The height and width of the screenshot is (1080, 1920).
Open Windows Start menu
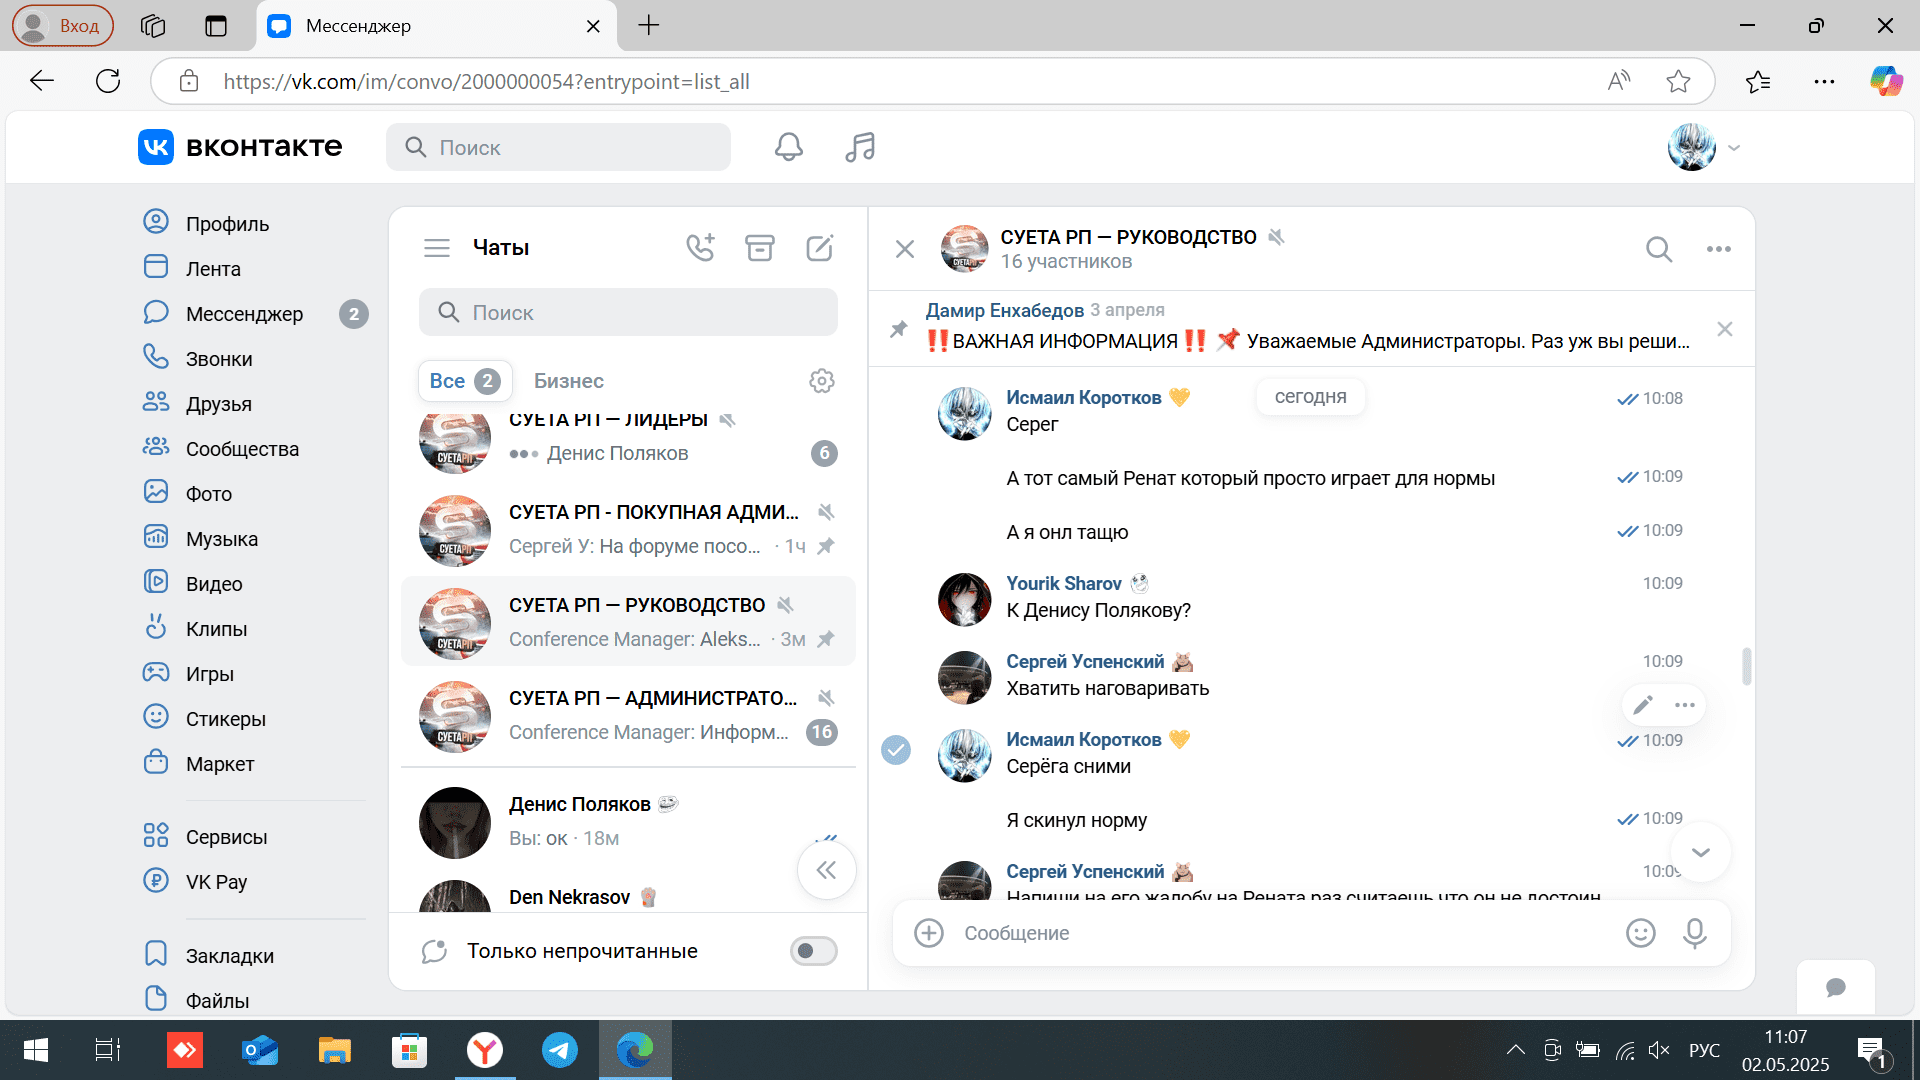36,1050
